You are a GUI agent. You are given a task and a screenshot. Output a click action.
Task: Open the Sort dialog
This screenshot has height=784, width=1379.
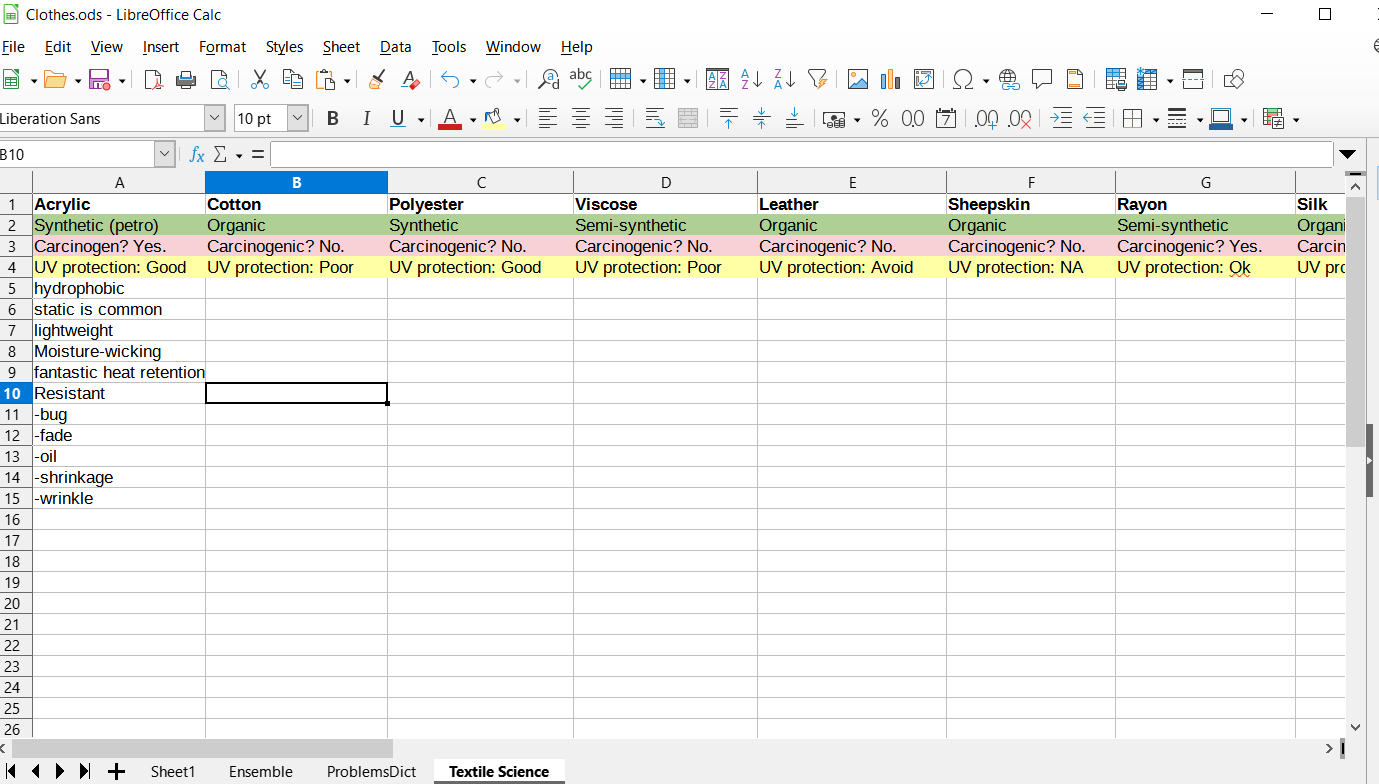click(717, 80)
